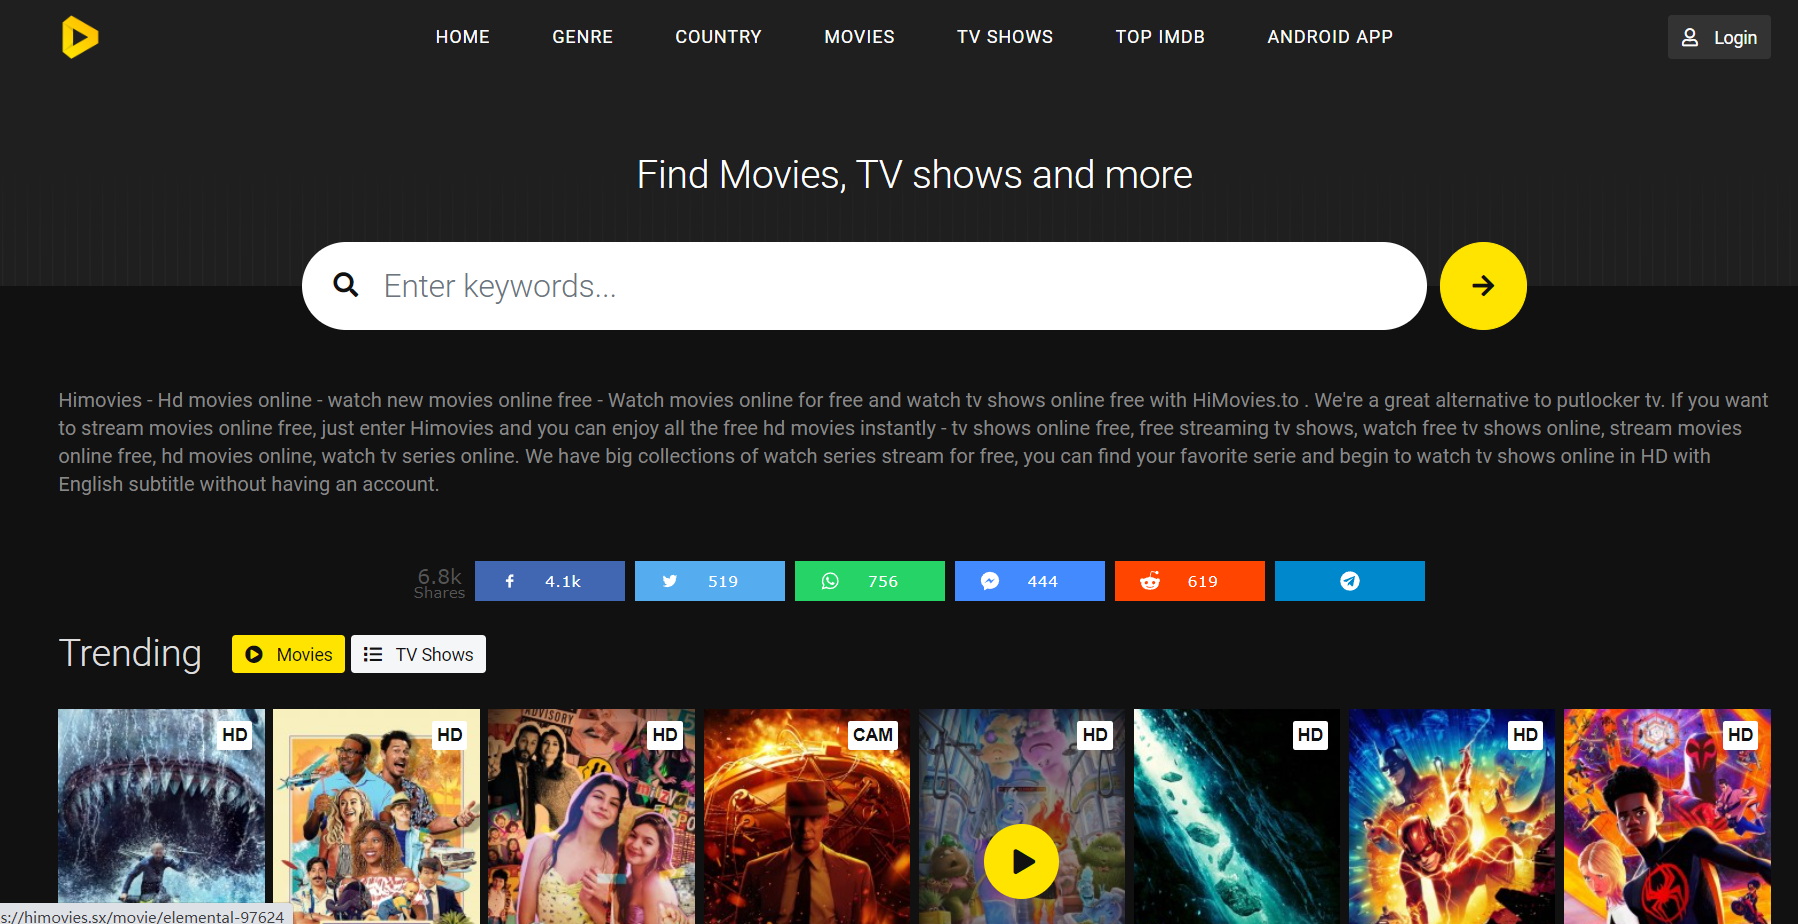The image size is (1798, 924).
Task: Open the dark teal ocean poster
Action: 1237,816
